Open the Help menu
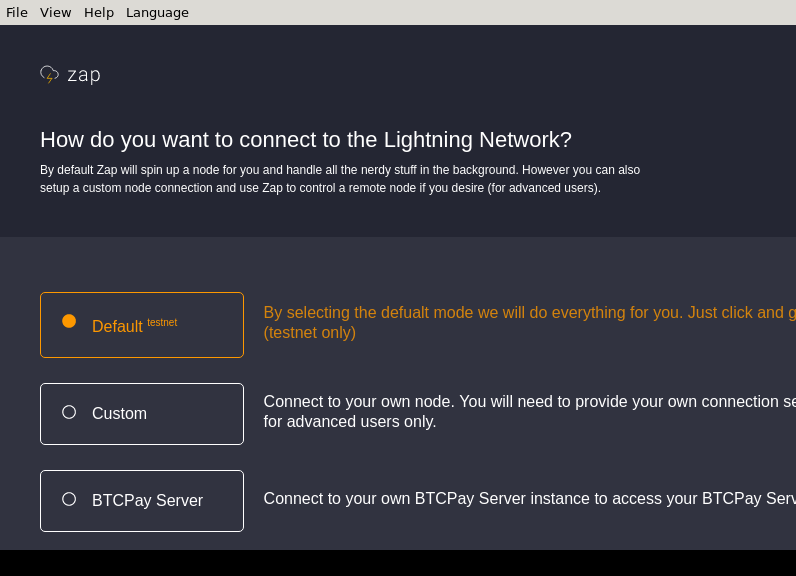 click(98, 12)
